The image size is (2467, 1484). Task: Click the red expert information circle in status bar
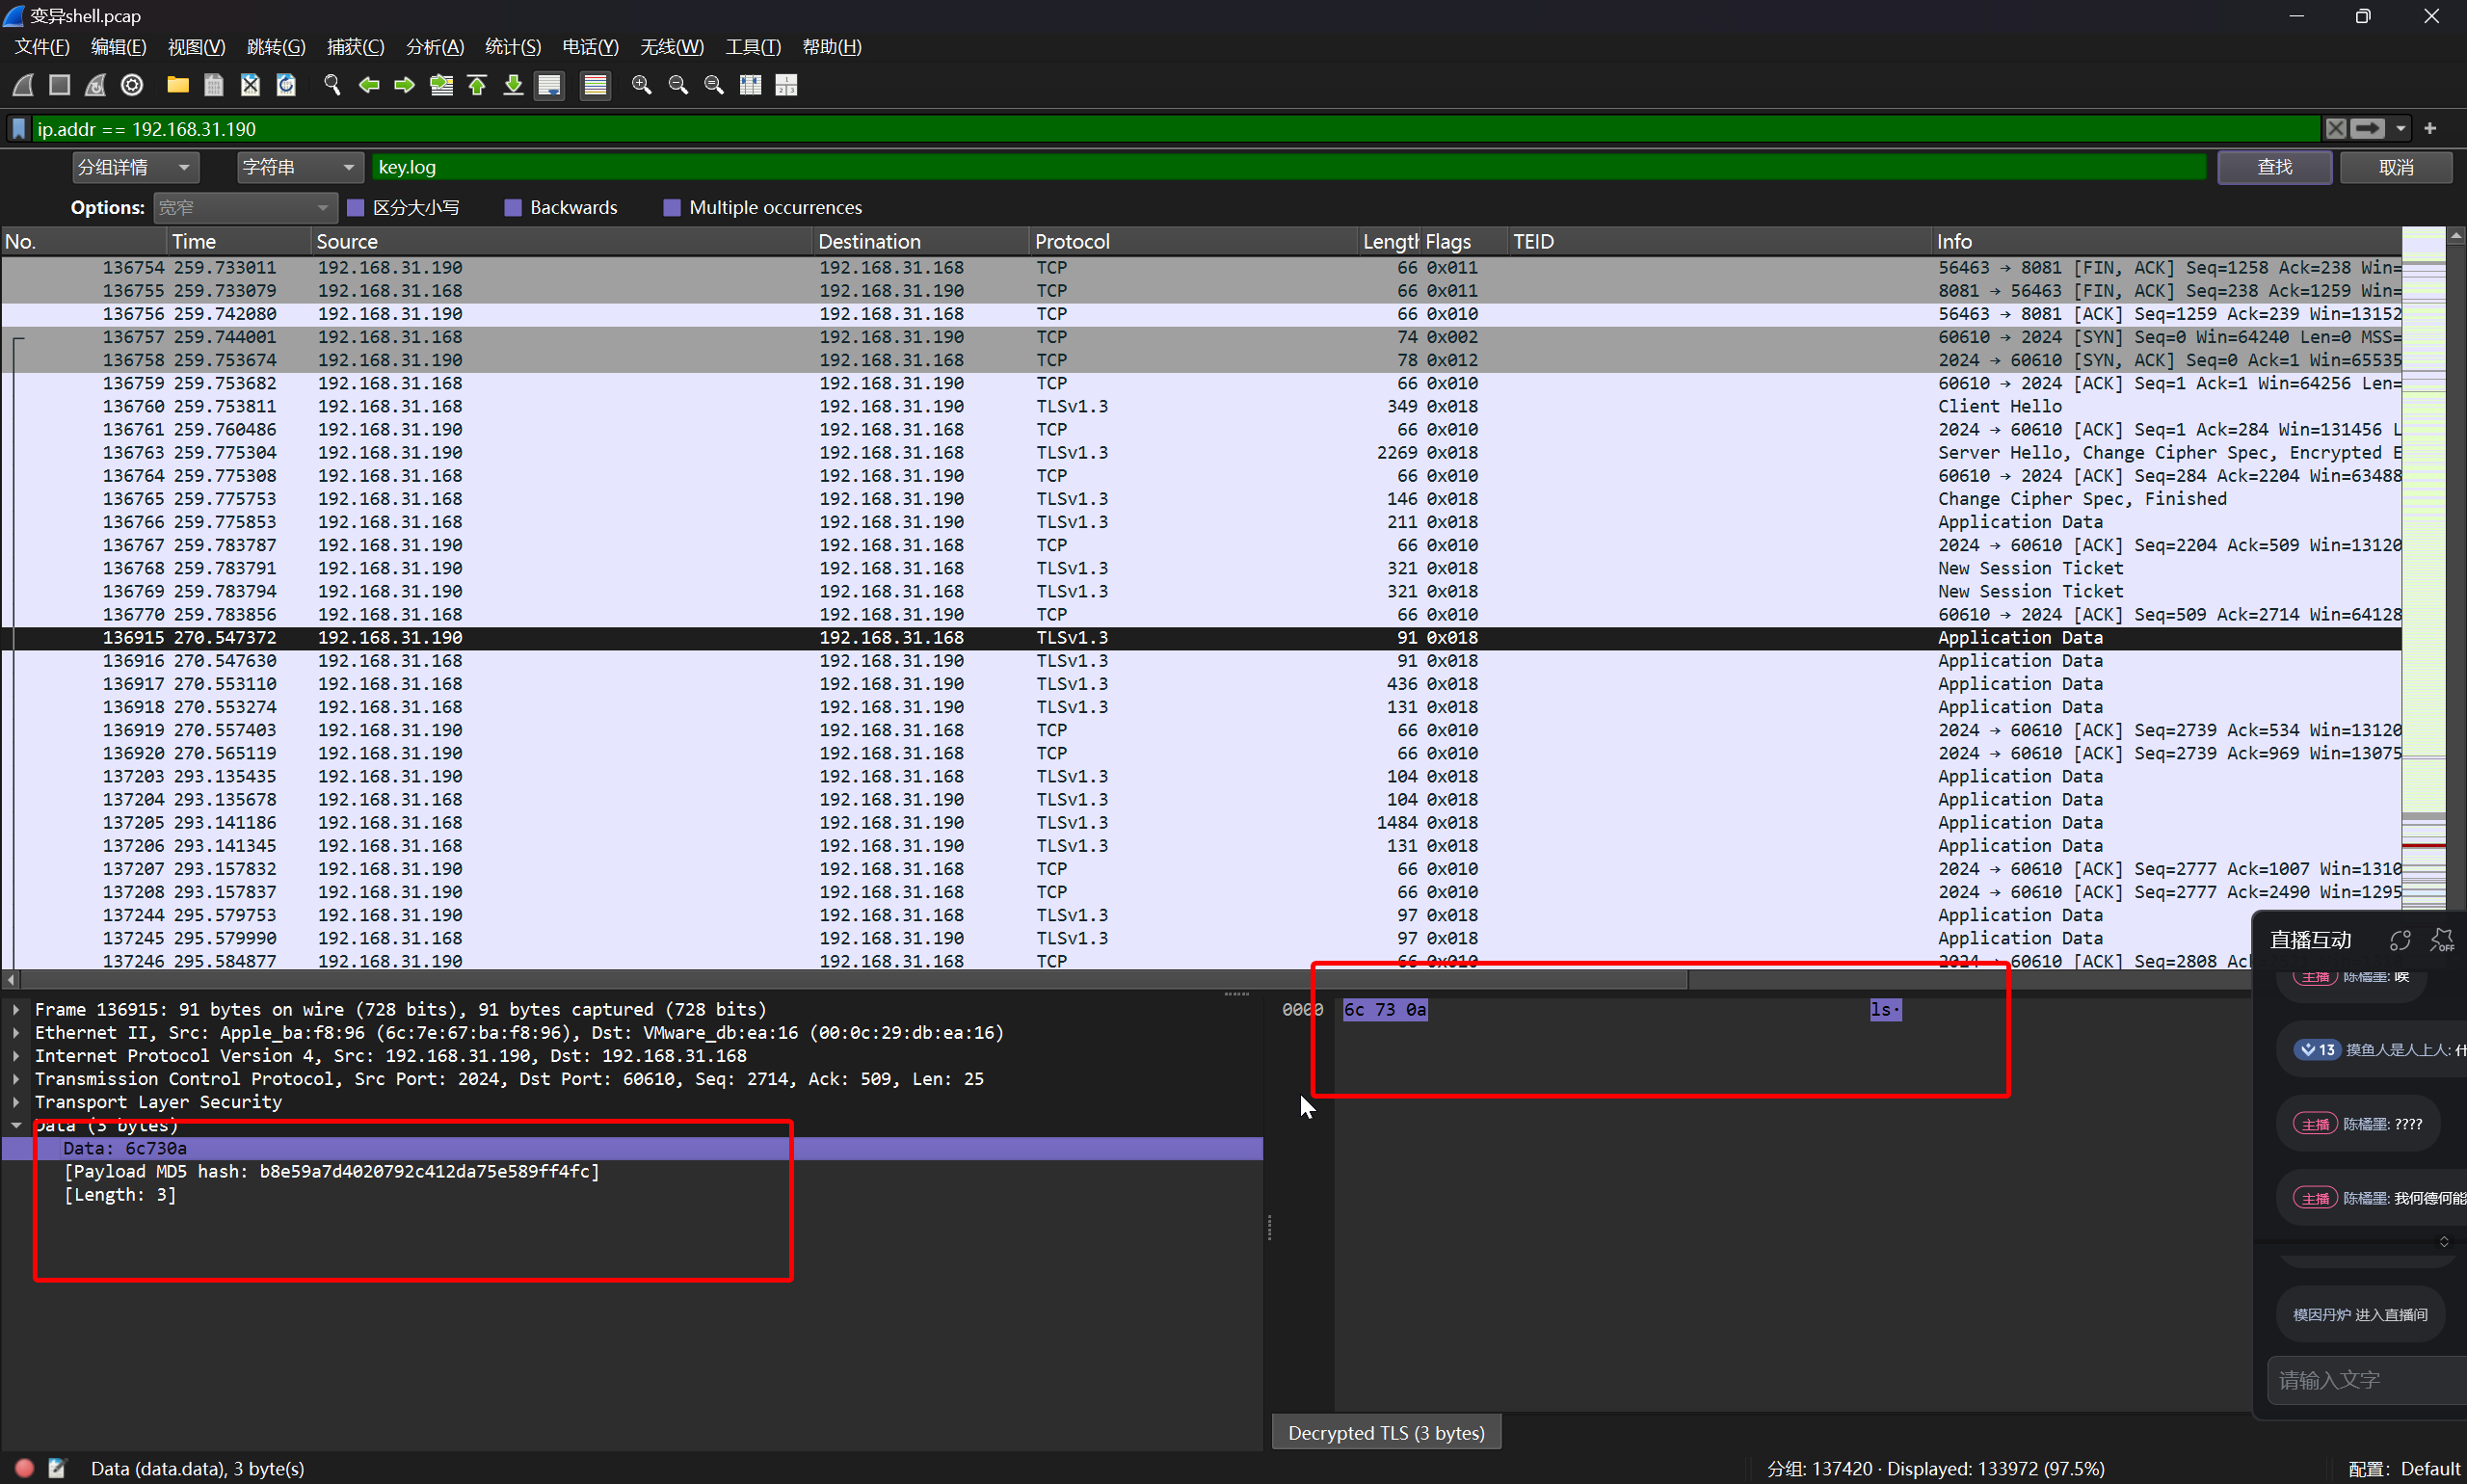point(24,1468)
